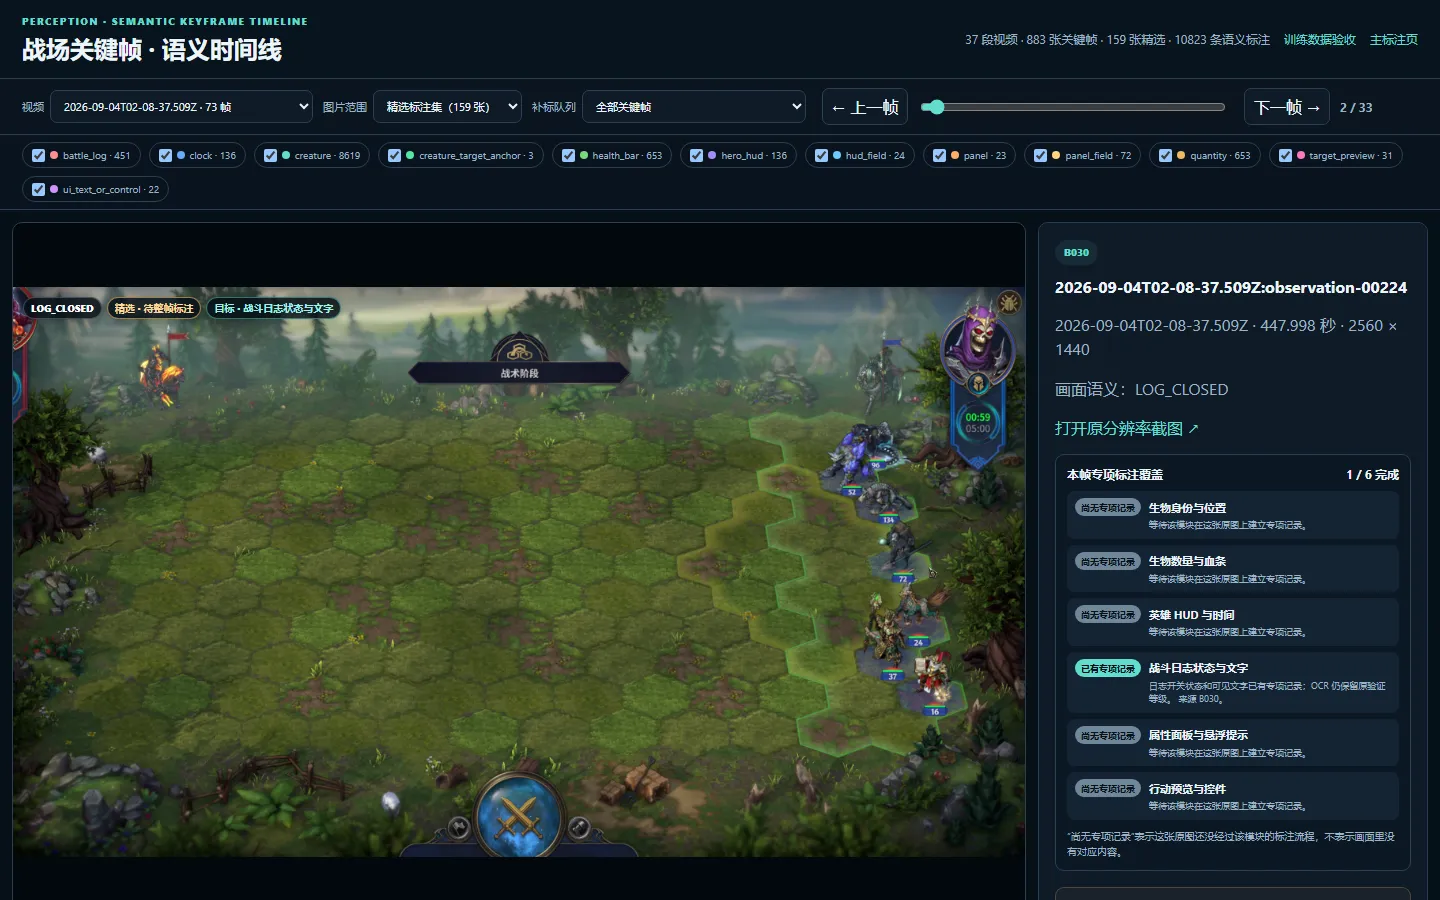The width and height of the screenshot is (1440, 900).
Task: Toggle the quantity label checkbox
Action: pyautogui.click(x=1165, y=156)
